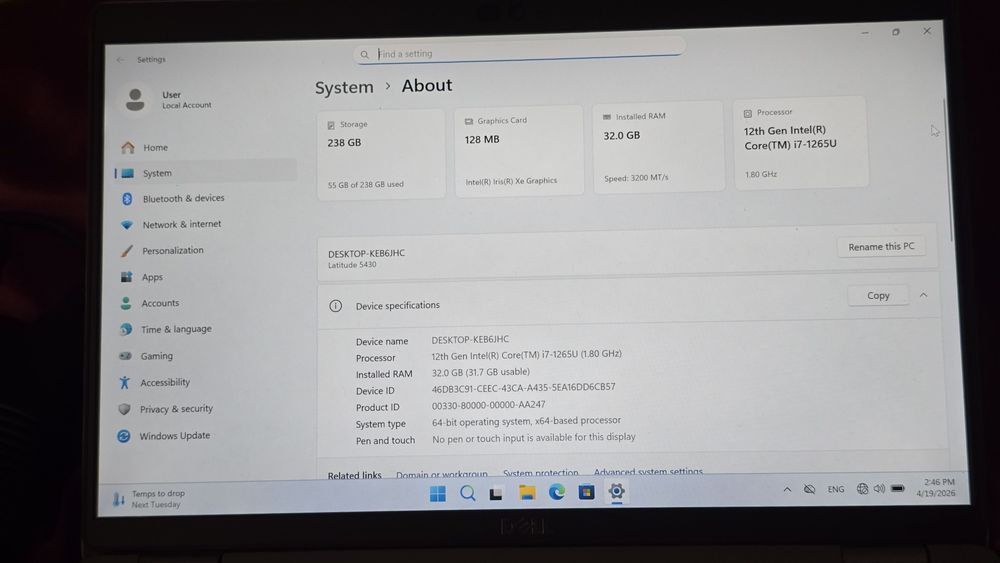Screen dimensions: 1000x563
Task: Click the globe clock icon beside Time & language
Action: tap(126, 330)
